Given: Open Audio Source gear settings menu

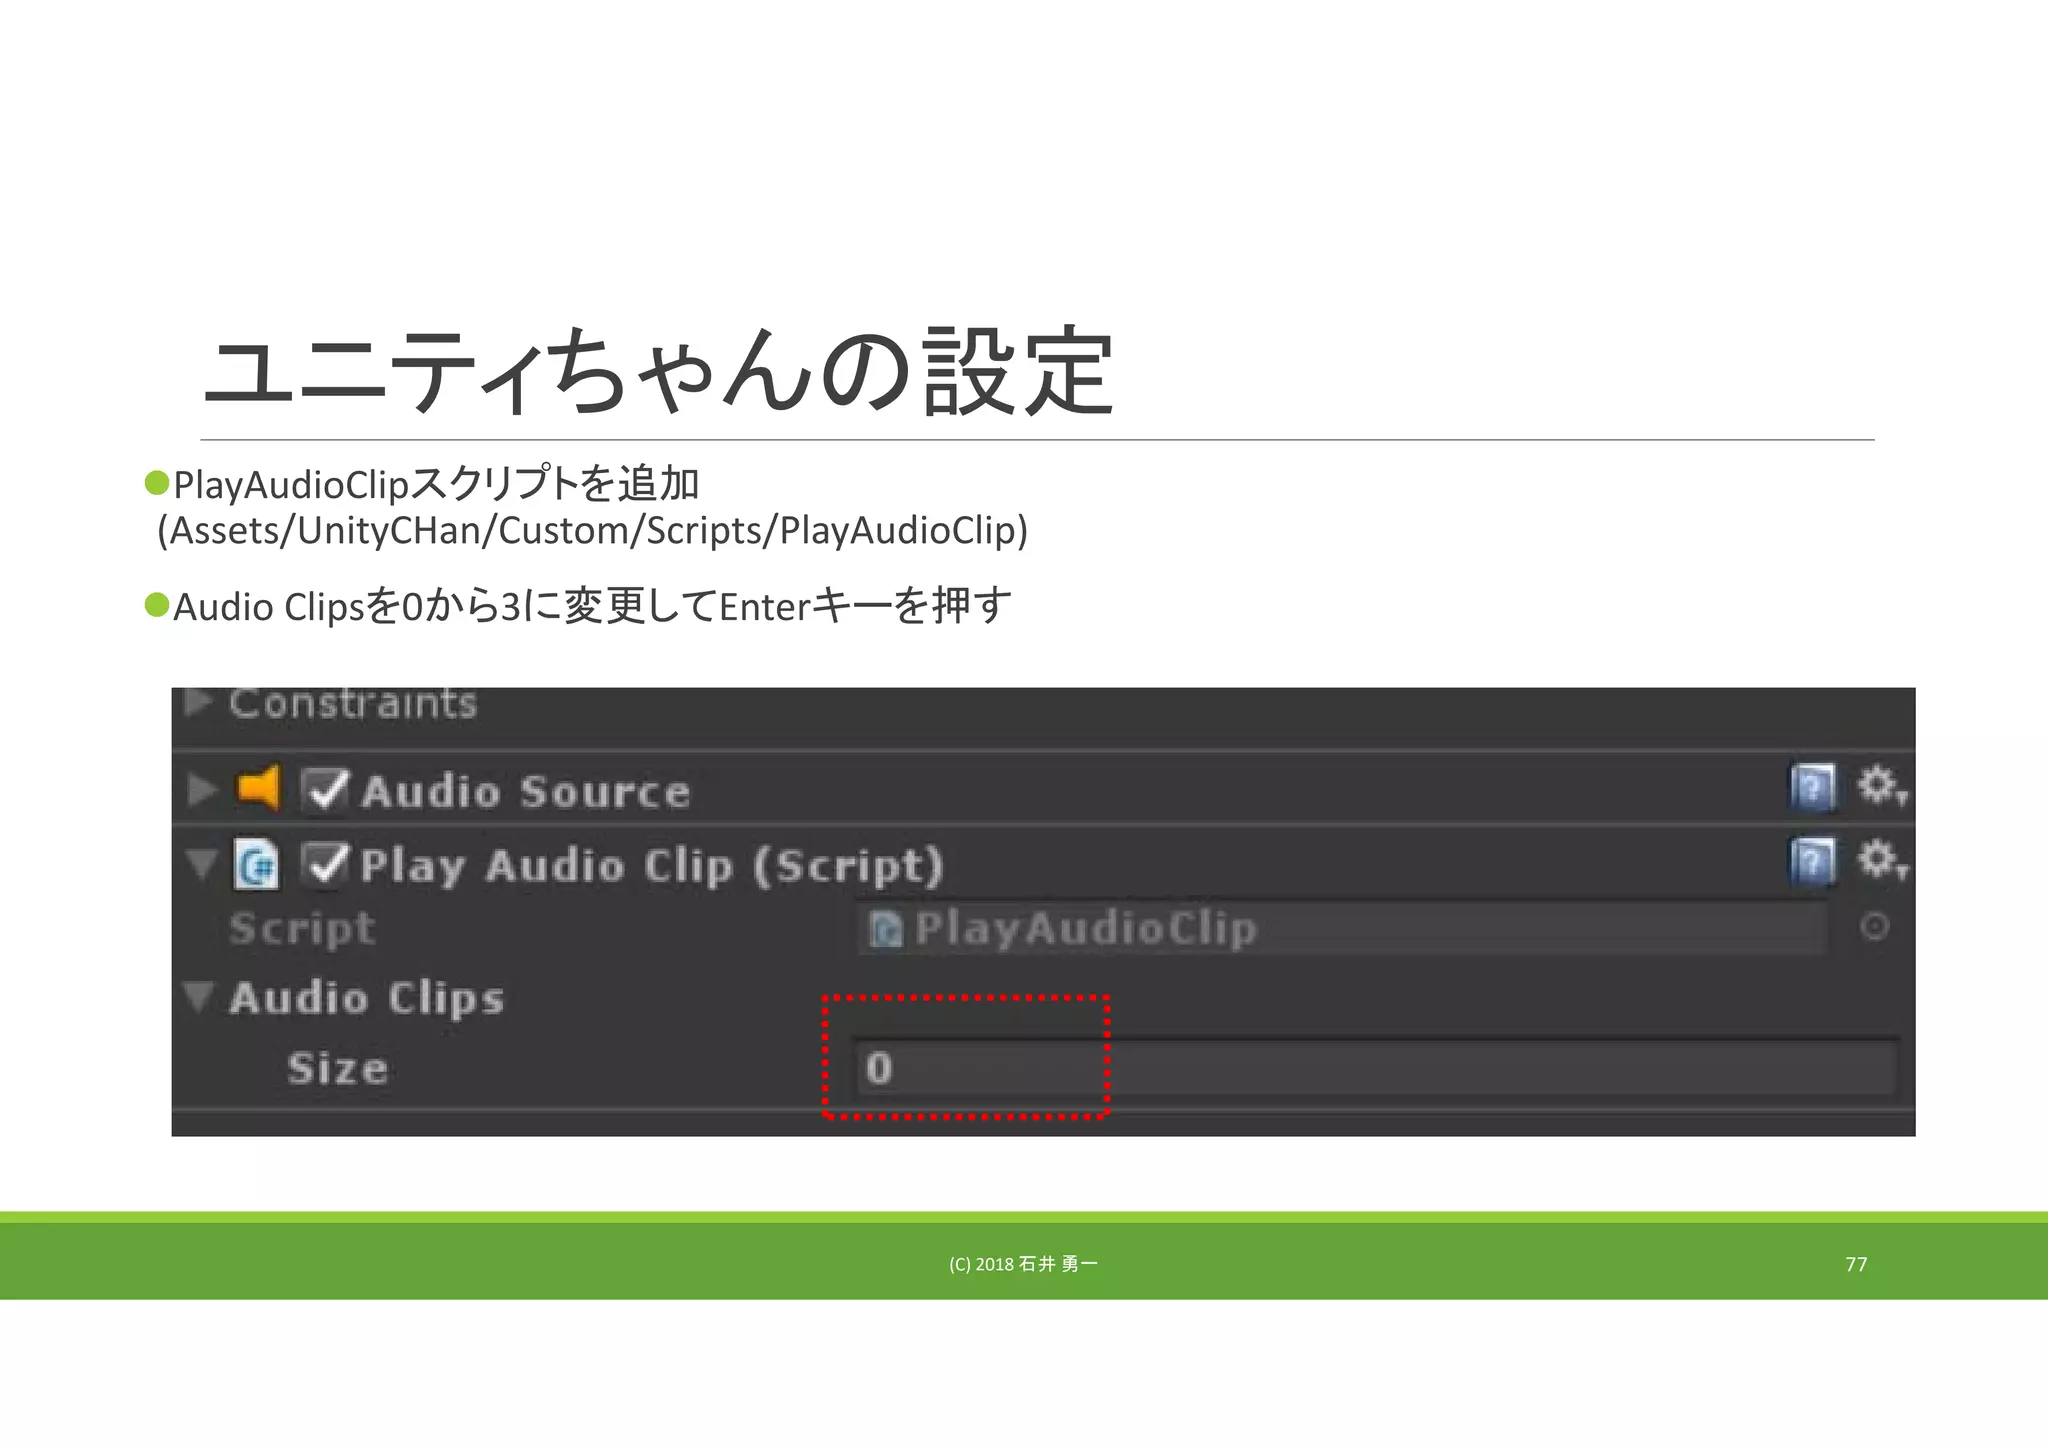Looking at the screenshot, I should tap(1882, 786).
